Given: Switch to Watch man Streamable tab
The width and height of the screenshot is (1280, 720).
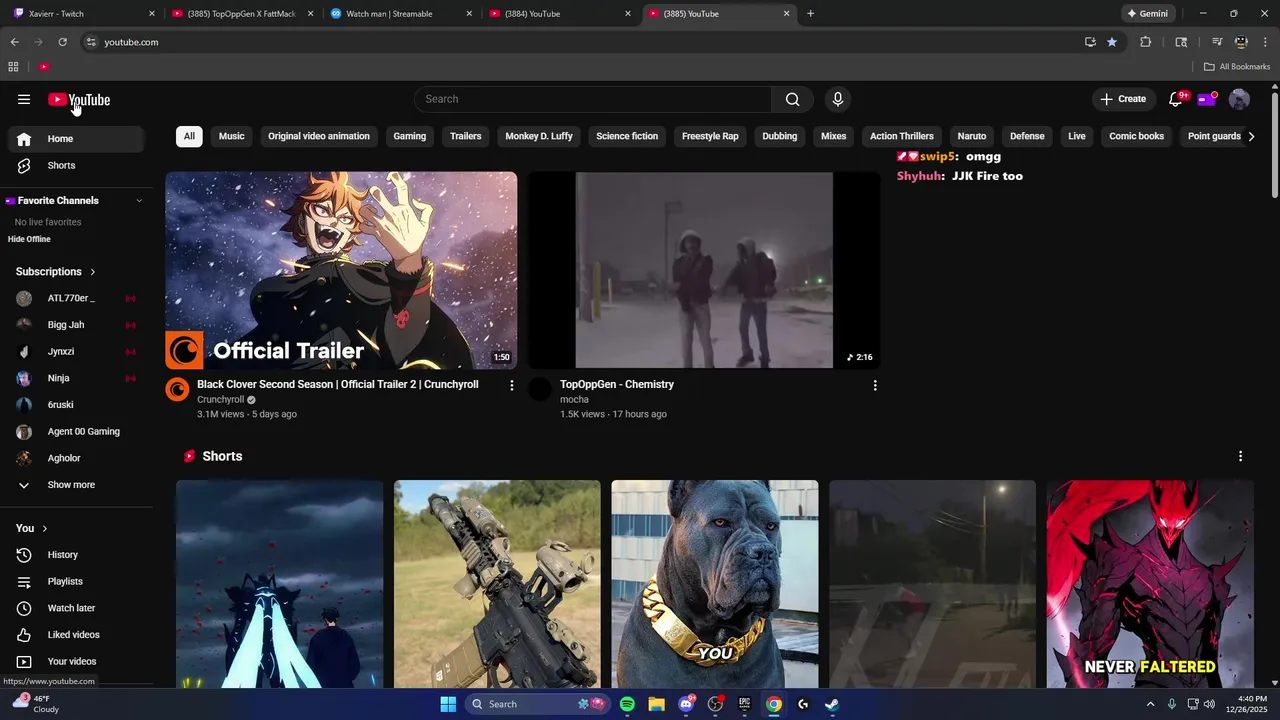Looking at the screenshot, I should coord(401,14).
